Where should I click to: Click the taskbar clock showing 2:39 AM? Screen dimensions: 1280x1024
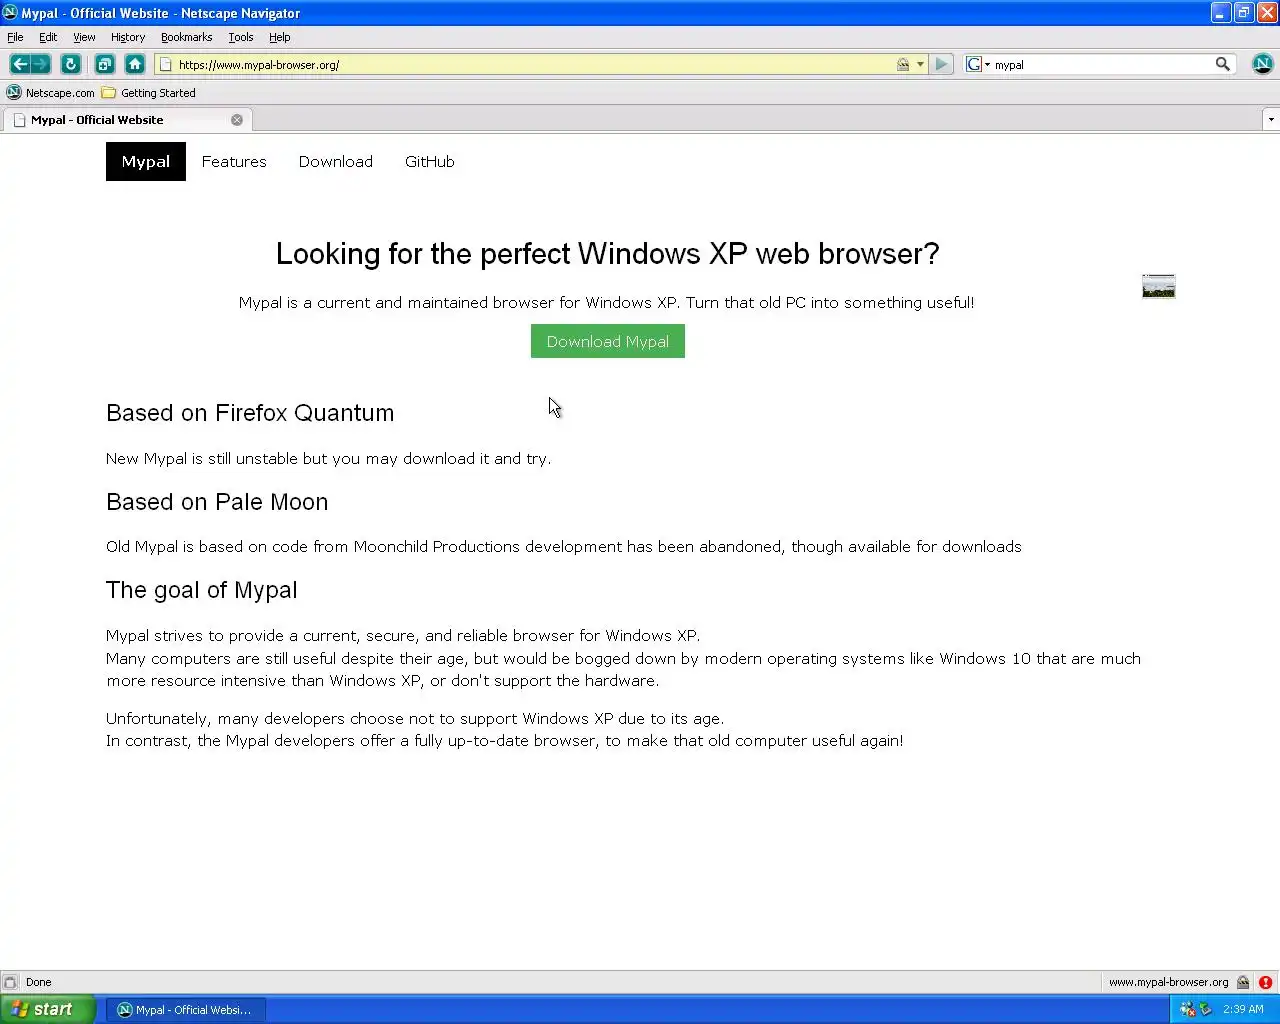point(1243,1009)
